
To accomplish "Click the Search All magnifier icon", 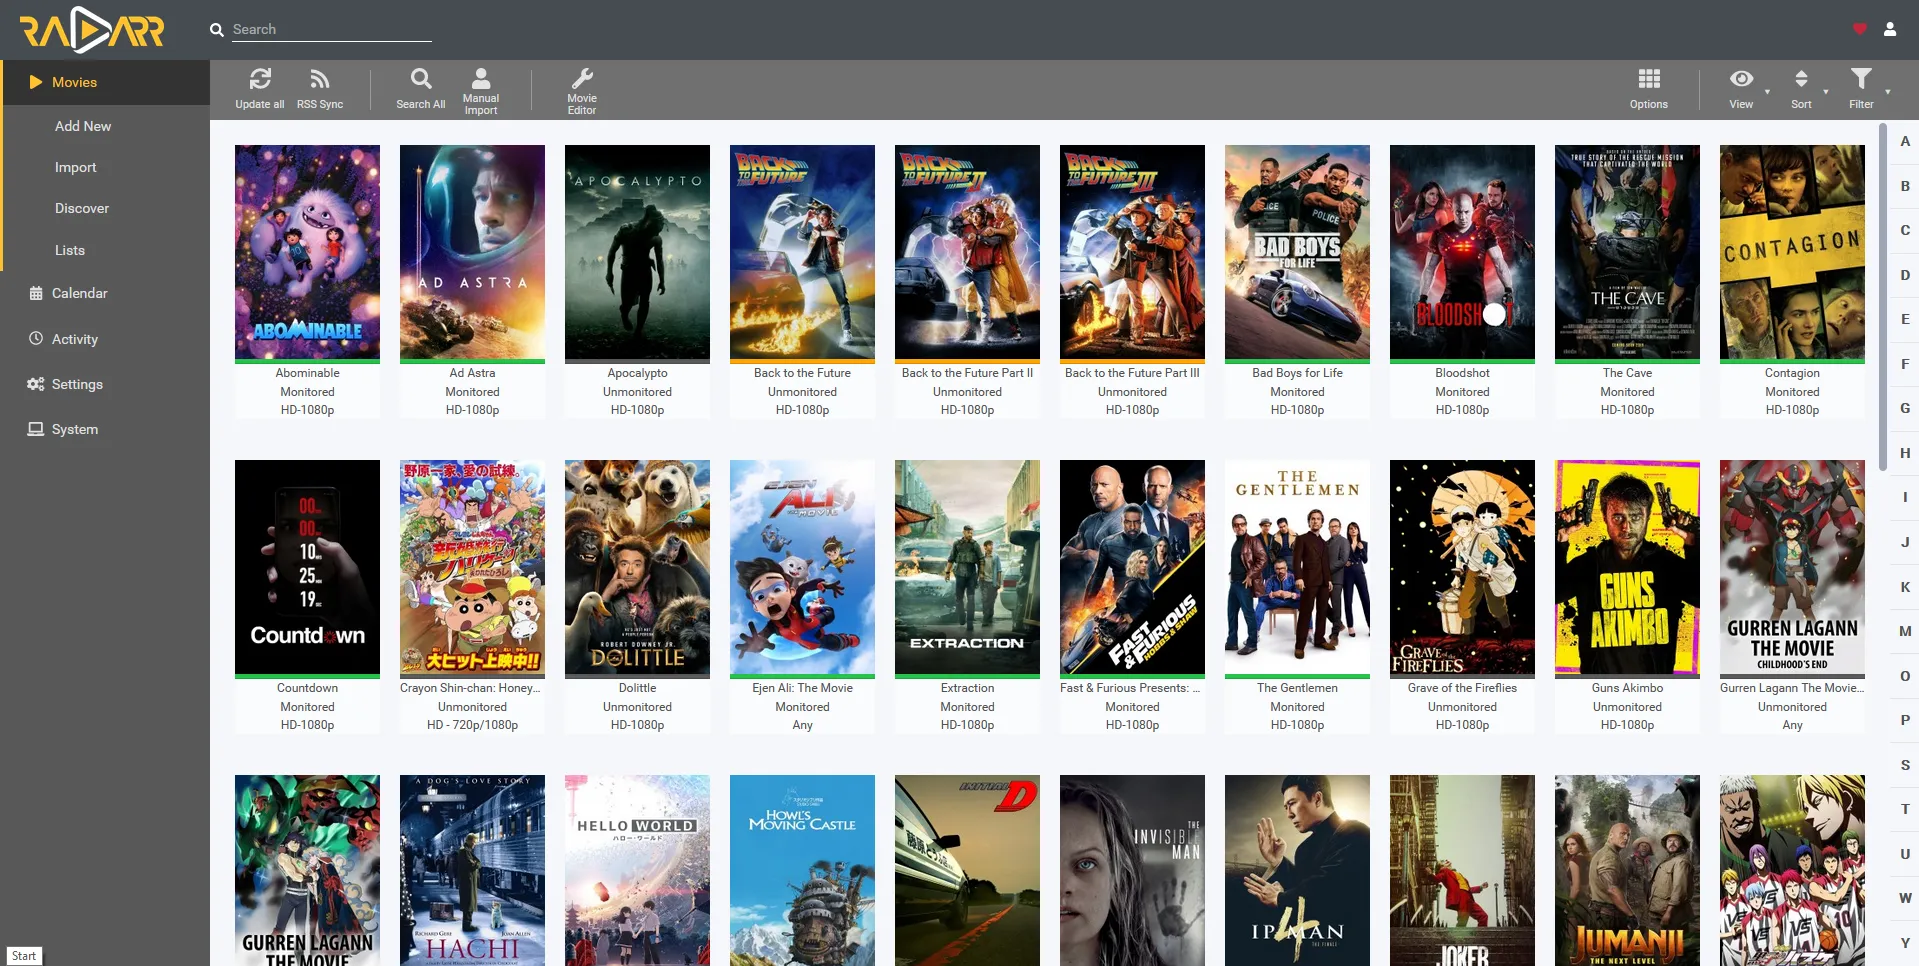I will click(421, 80).
